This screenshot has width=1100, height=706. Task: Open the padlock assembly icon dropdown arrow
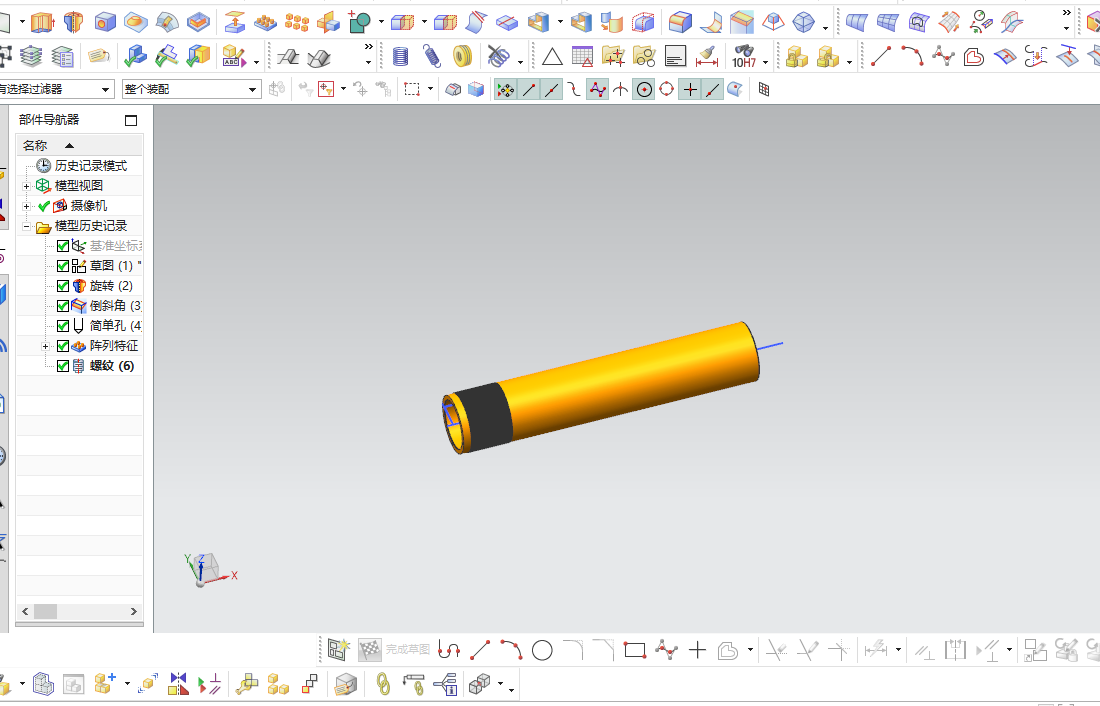pos(850,62)
